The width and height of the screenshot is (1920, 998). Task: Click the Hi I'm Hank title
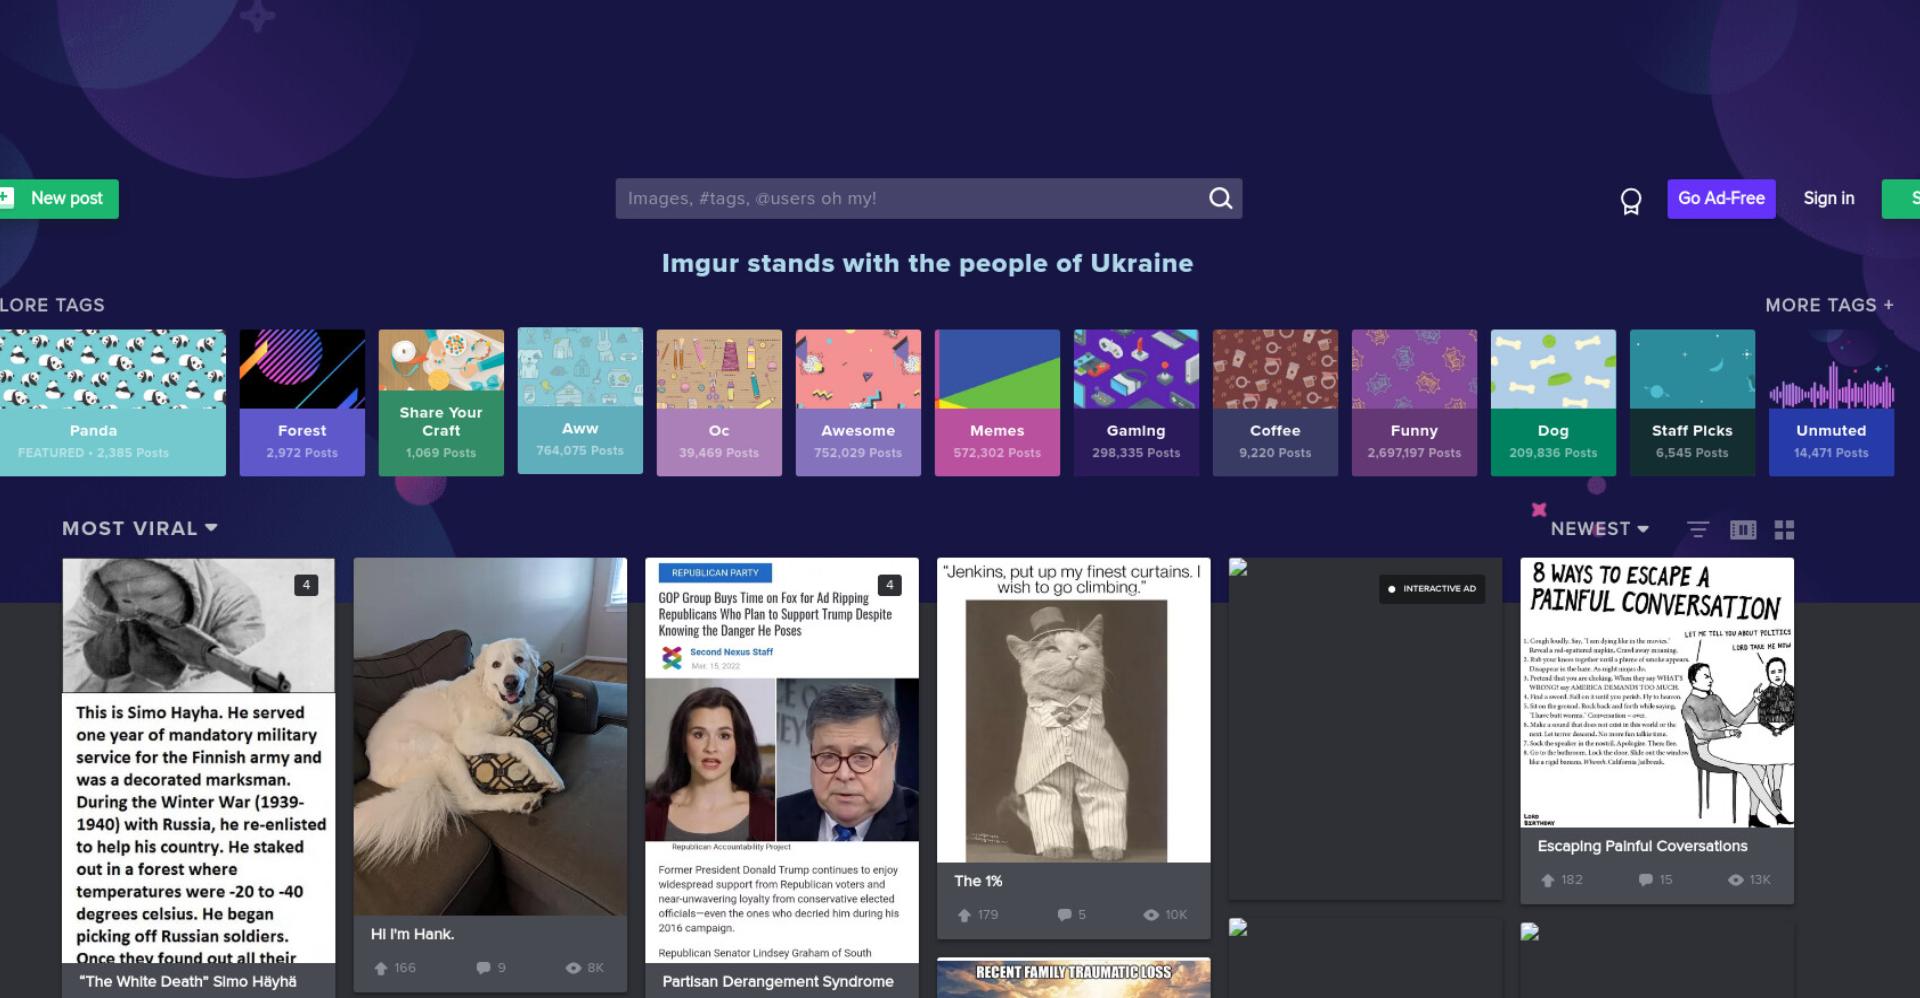pos(412,934)
